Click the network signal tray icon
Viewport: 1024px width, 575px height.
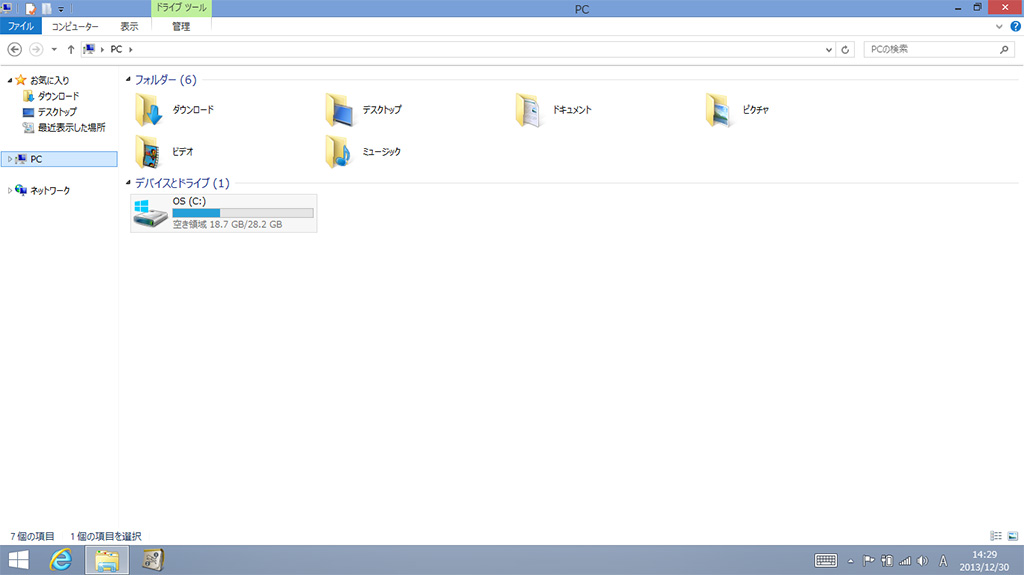[905, 561]
